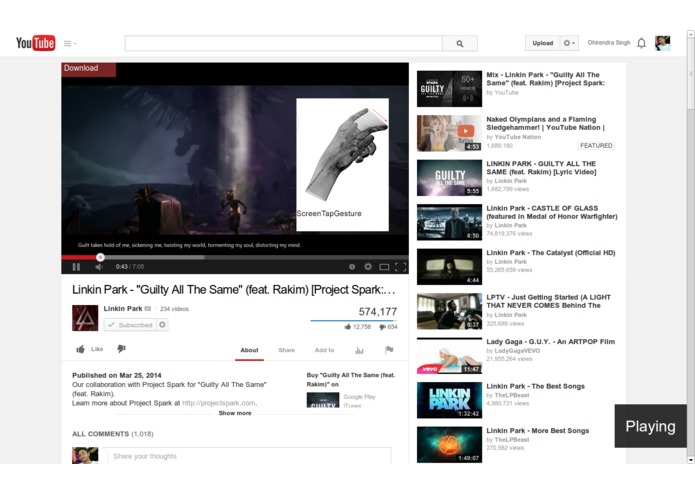Click the 0:43 / 7:05 time display
The width and height of the screenshot is (695, 494).
130,267
